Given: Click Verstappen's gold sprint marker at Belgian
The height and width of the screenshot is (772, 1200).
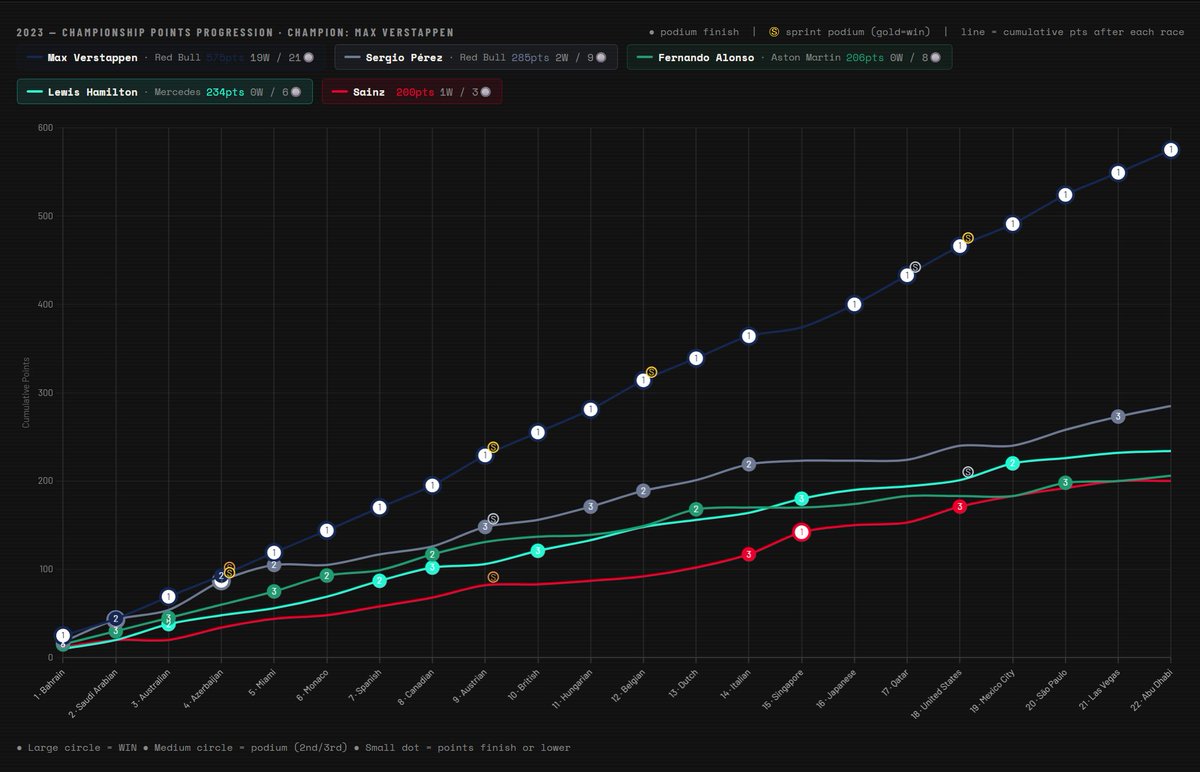Looking at the screenshot, I should coord(651,372).
